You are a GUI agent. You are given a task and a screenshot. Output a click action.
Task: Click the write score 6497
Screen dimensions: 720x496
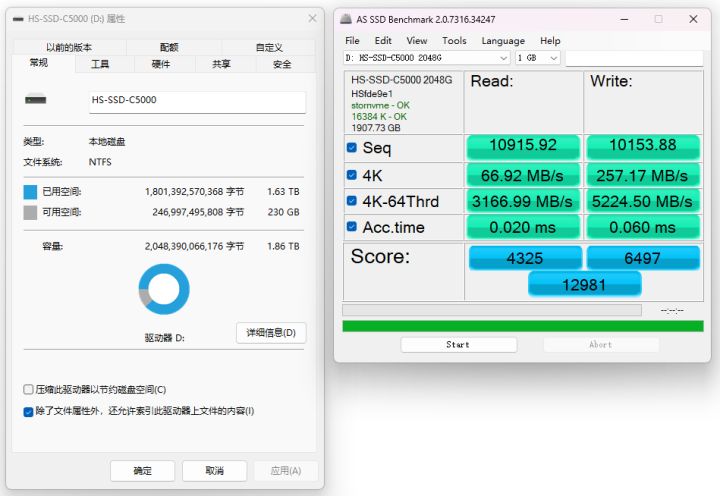643,258
